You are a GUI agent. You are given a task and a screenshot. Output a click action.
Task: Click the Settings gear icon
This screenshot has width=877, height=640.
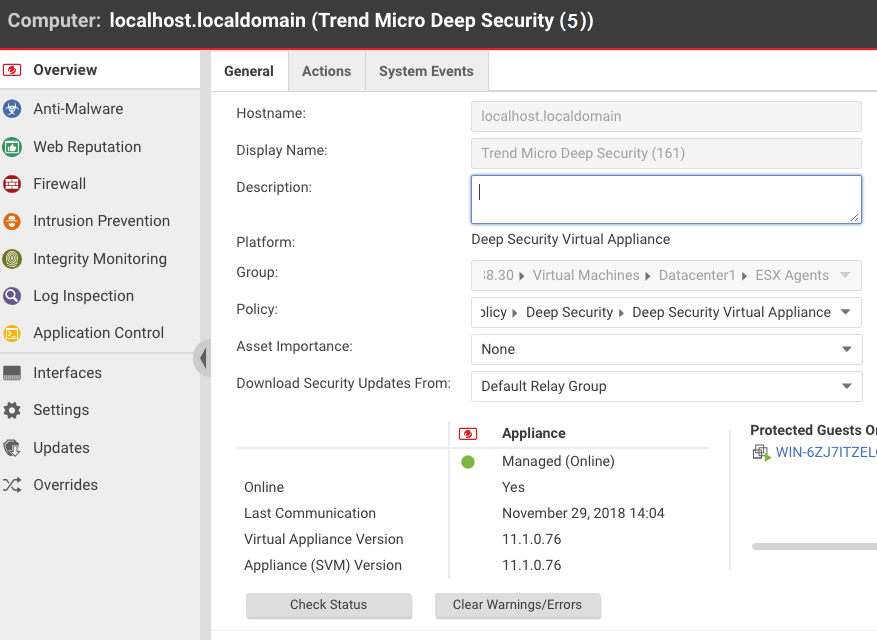pos(12,410)
